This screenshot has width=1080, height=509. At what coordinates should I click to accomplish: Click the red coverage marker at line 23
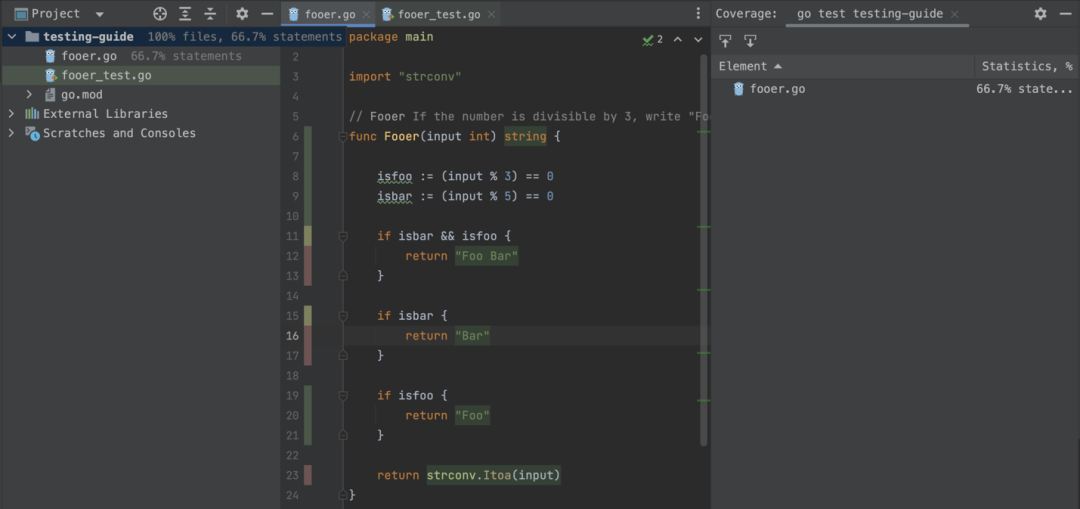308,475
